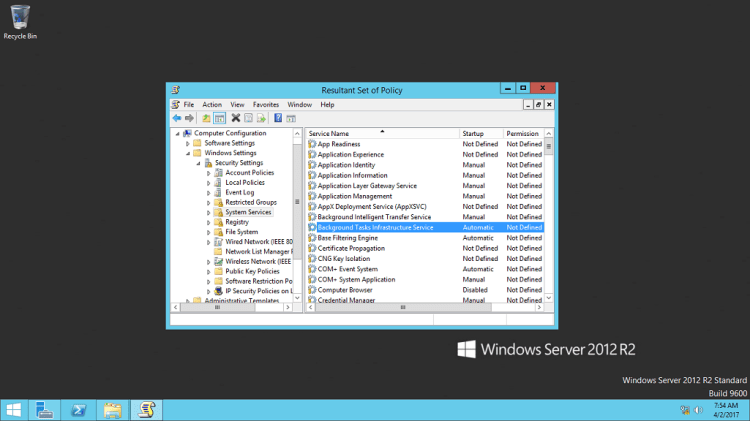Open Server Manager from the taskbar
Viewport: 750px width, 421px height.
pos(44,410)
